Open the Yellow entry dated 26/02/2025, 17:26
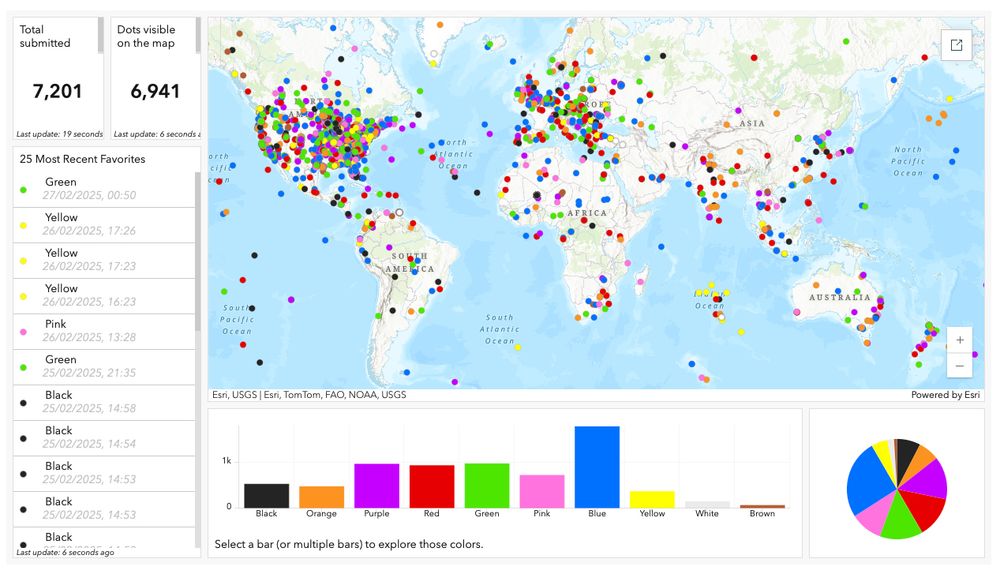The width and height of the screenshot is (1000, 571). pyautogui.click(x=104, y=225)
